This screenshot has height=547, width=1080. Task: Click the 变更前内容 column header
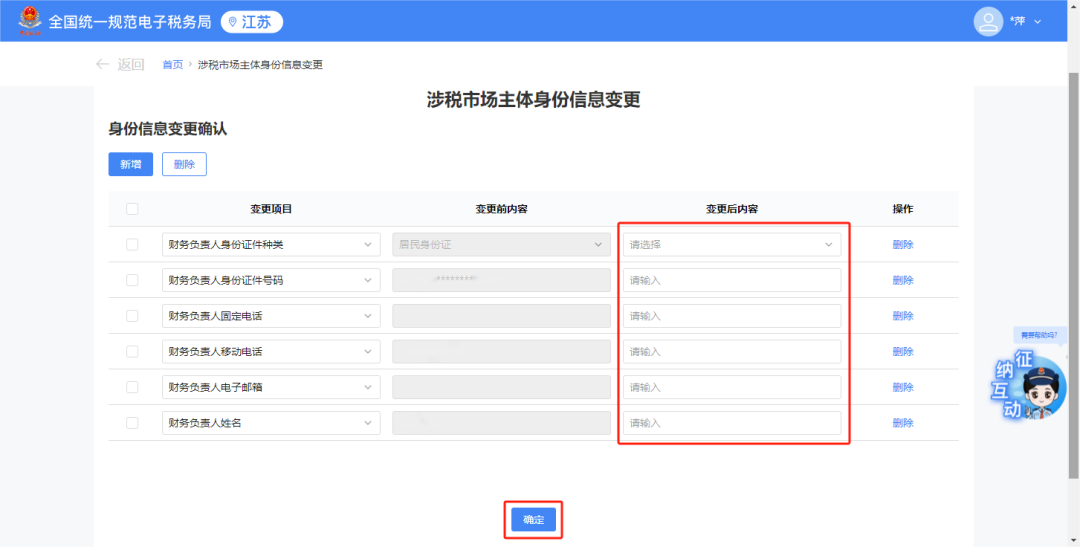pyautogui.click(x=501, y=209)
